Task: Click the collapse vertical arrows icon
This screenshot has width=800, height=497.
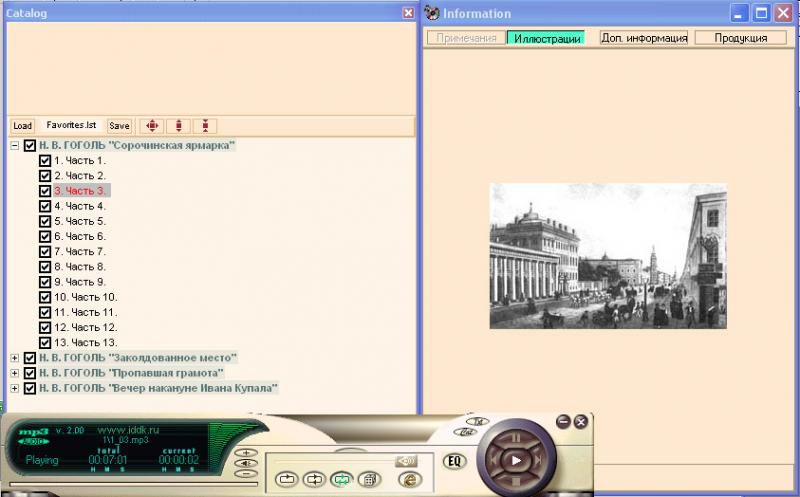Action: [204, 126]
